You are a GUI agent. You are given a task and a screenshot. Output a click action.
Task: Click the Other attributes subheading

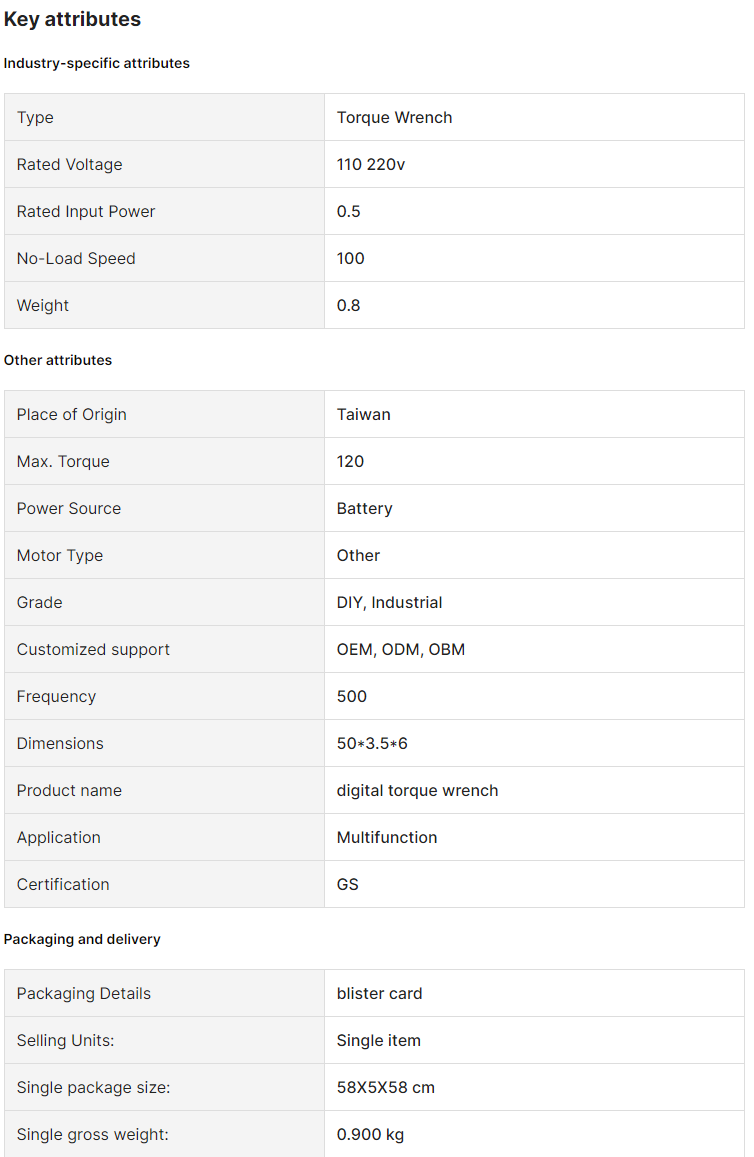tap(58, 360)
